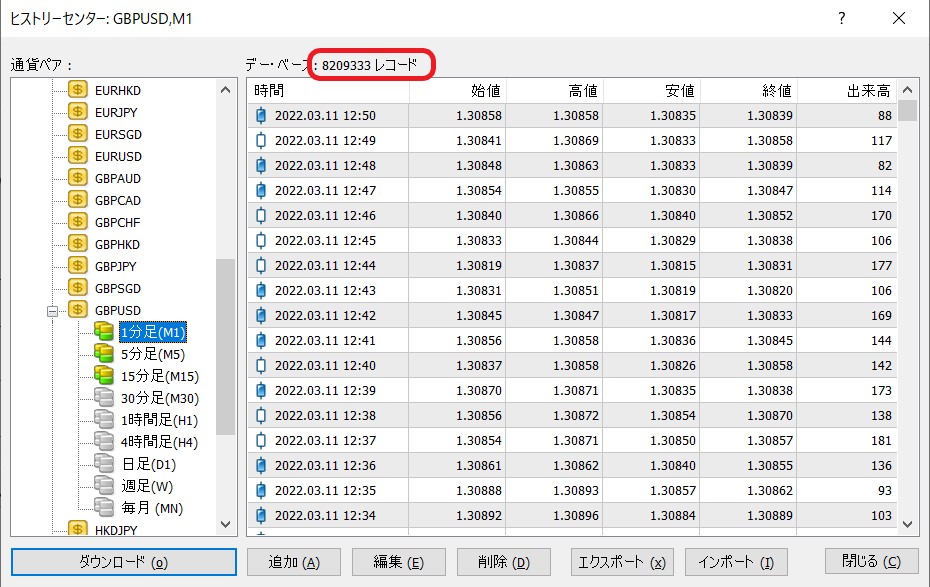
Task: Select the 週足(W) weekly timeframe
Action: coord(147,485)
